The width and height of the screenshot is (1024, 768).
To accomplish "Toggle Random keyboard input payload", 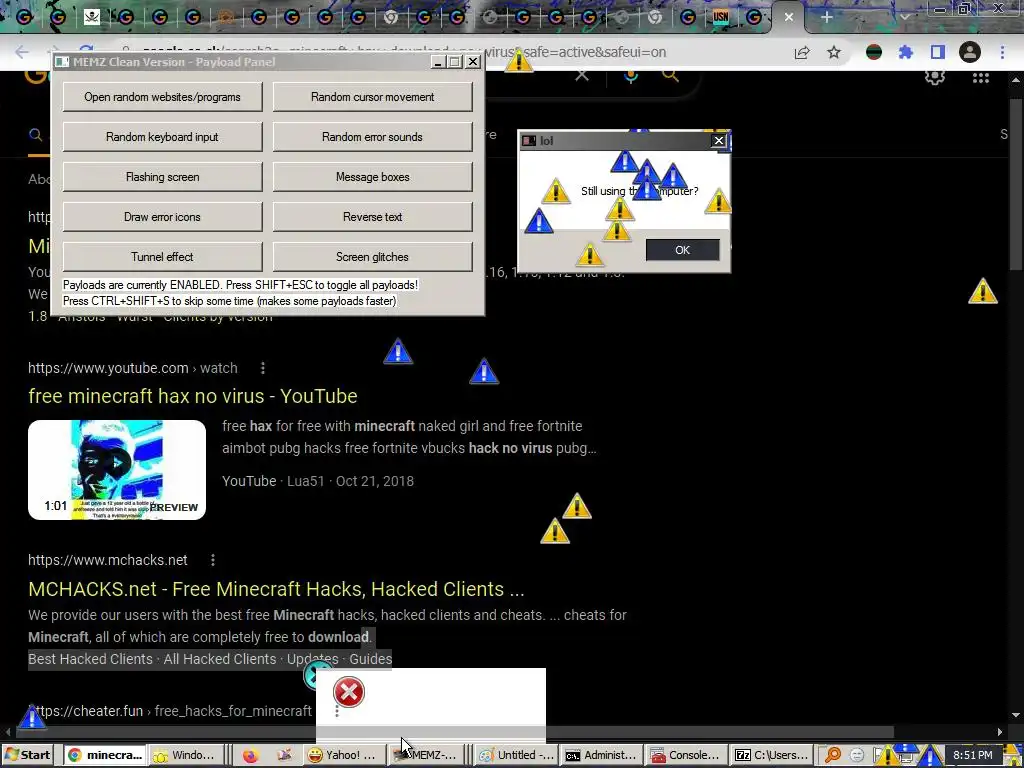I will [163, 136].
